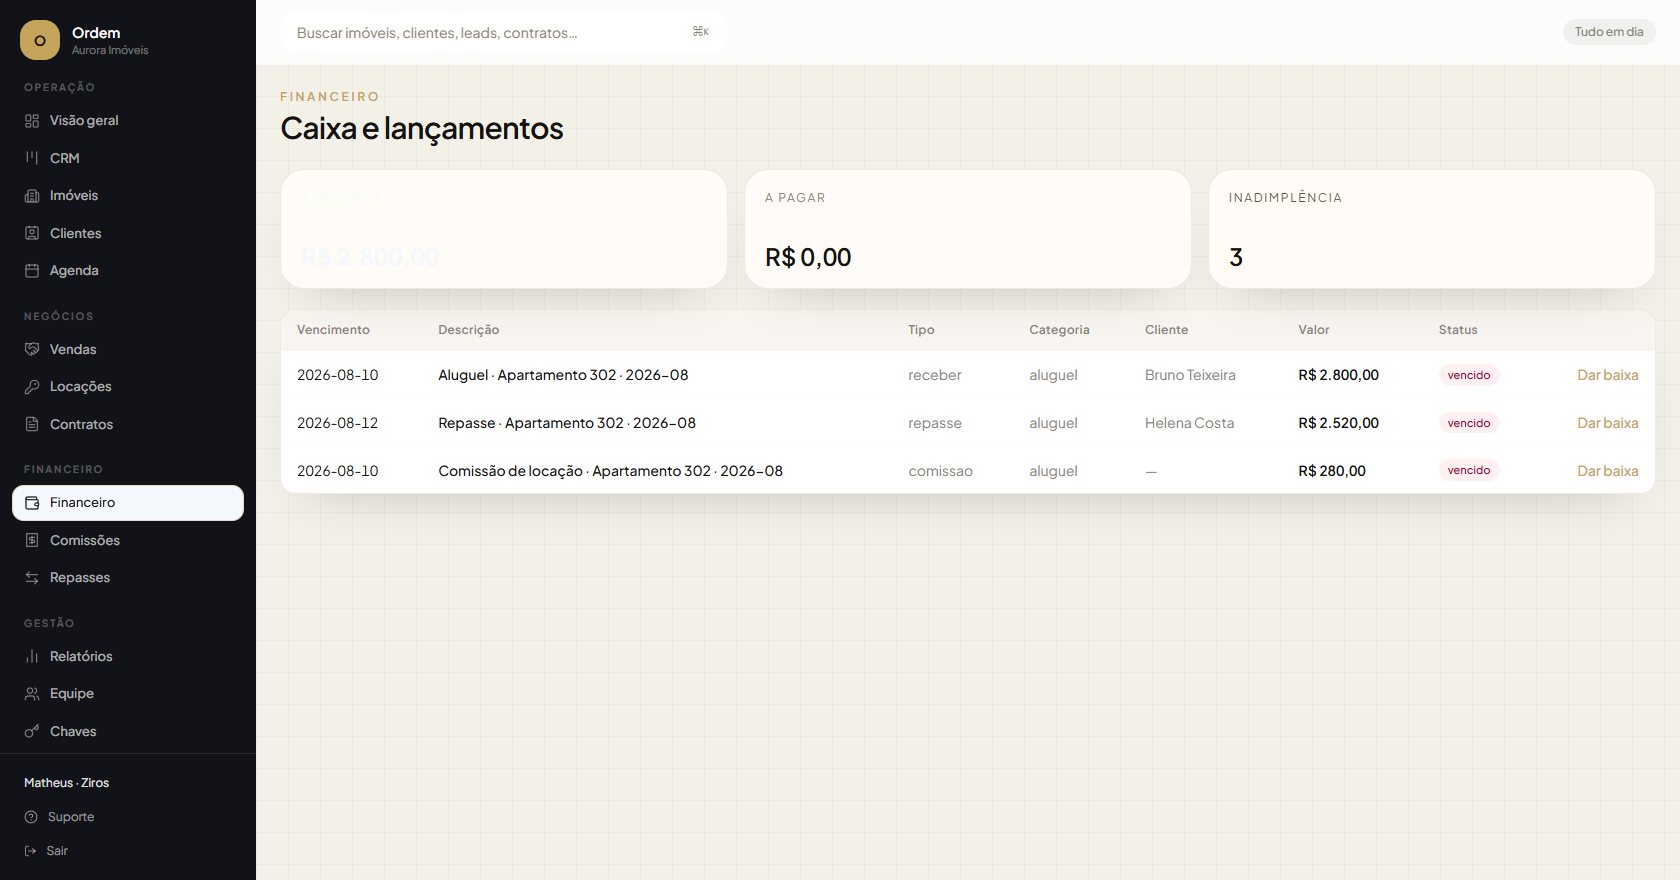The height and width of the screenshot is (880, 1680).
Task: Click the Locações key icon
Action: coord(32,387)
